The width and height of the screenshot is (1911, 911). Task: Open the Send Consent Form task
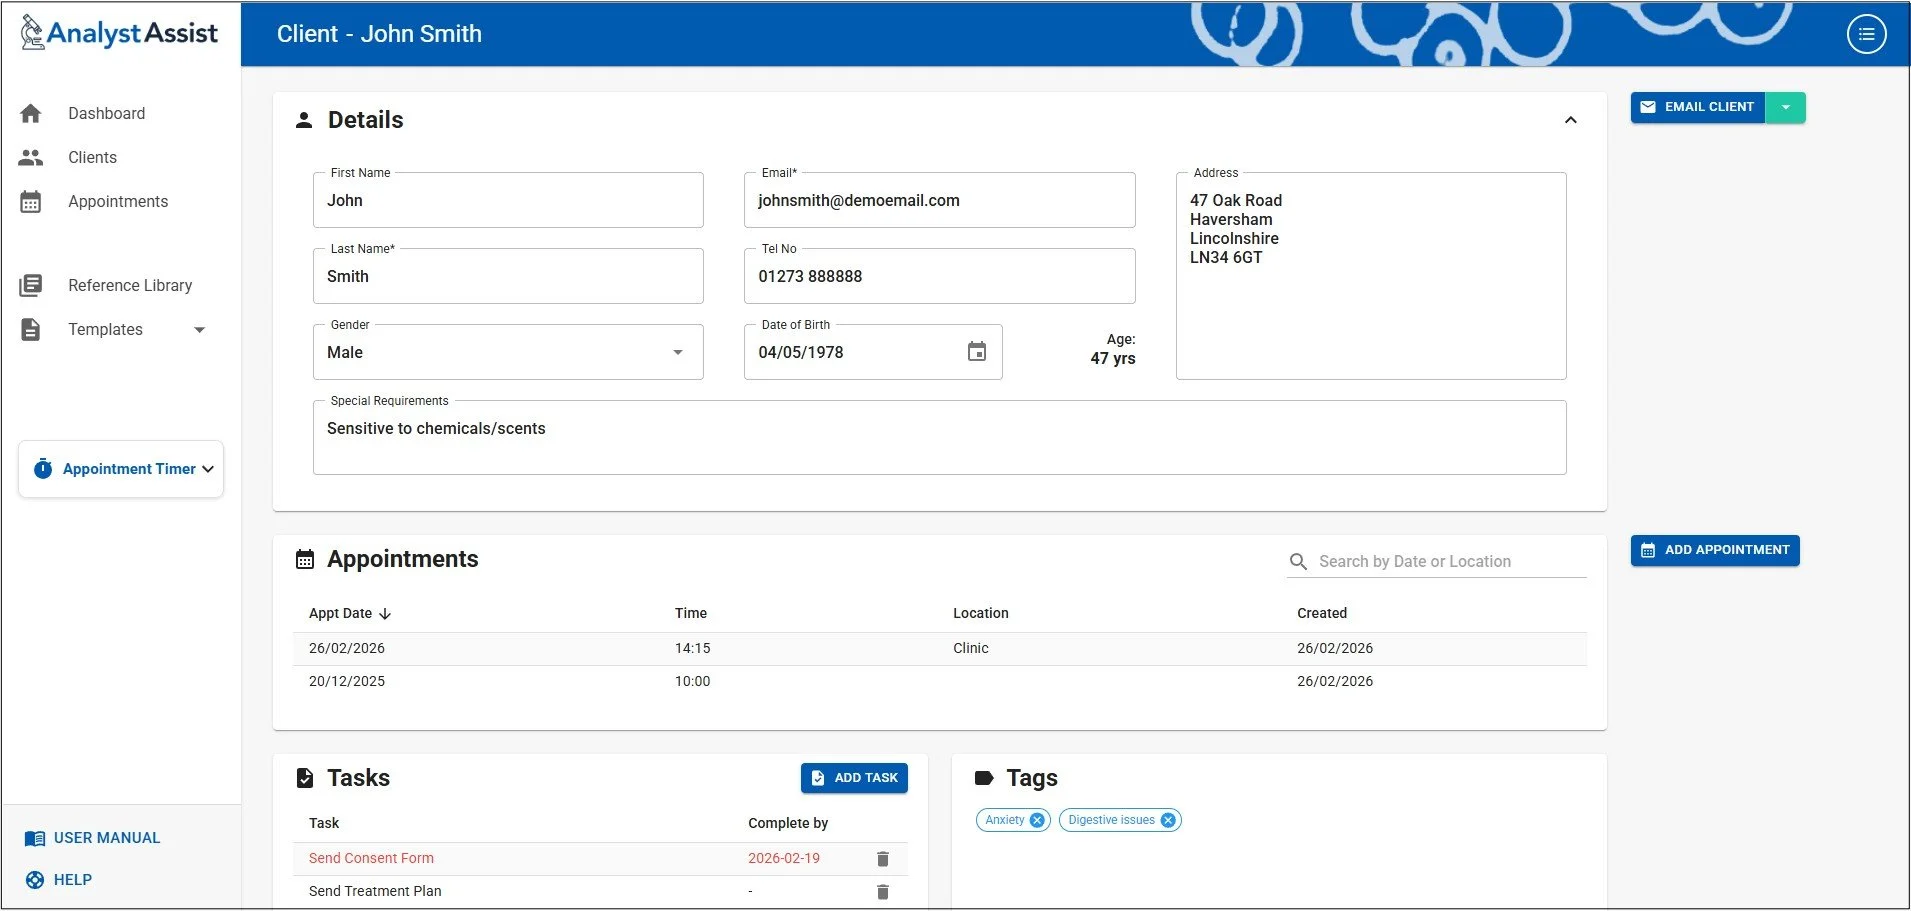point(371,859)
